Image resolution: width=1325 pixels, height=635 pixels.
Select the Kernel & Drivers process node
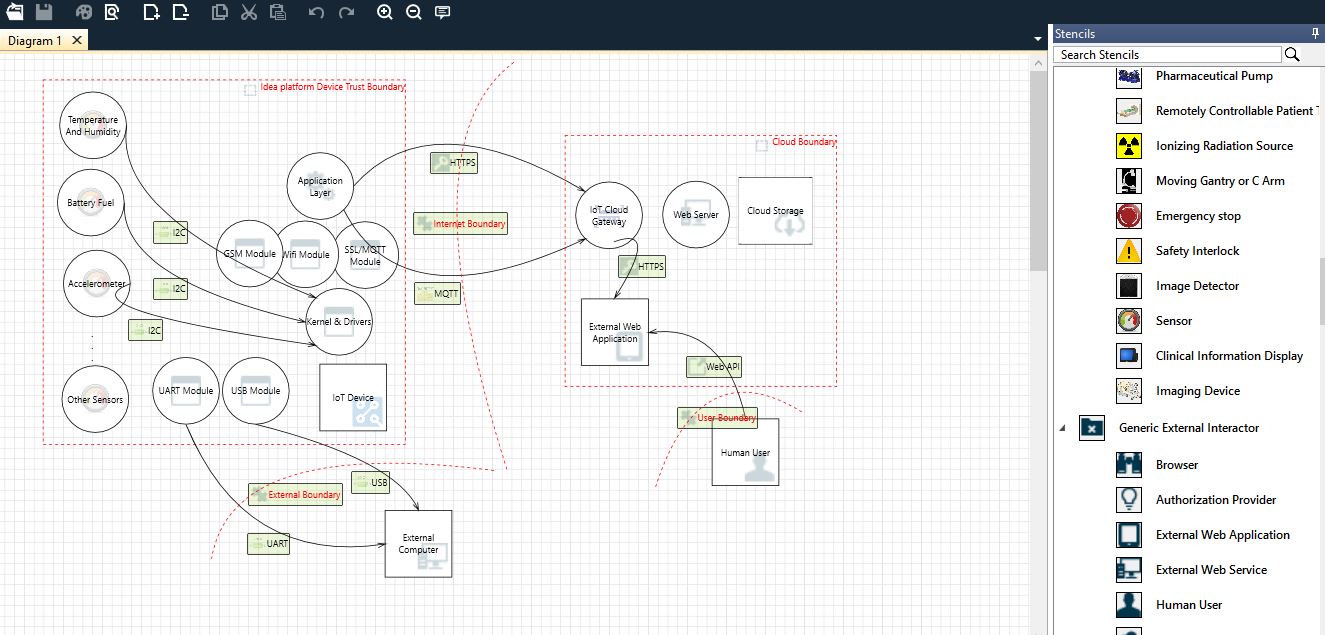point(339,321)
